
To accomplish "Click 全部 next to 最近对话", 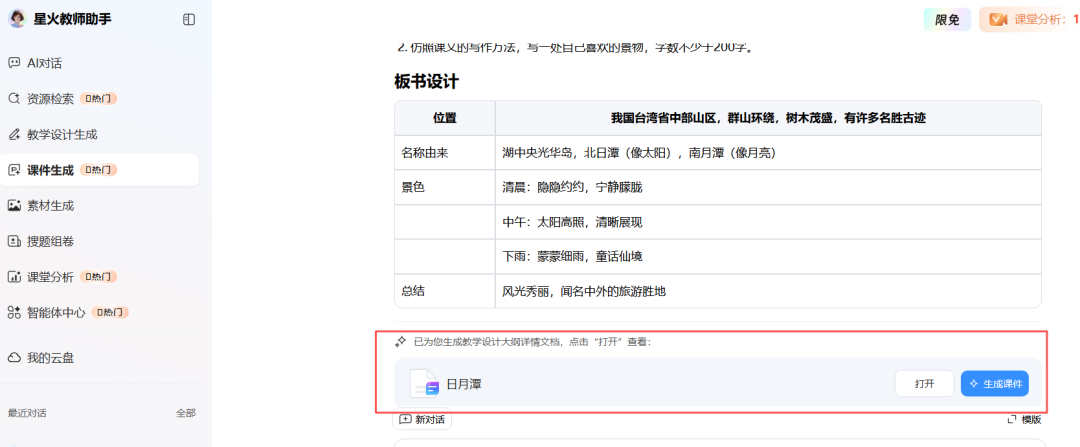I will pos(185,413).
